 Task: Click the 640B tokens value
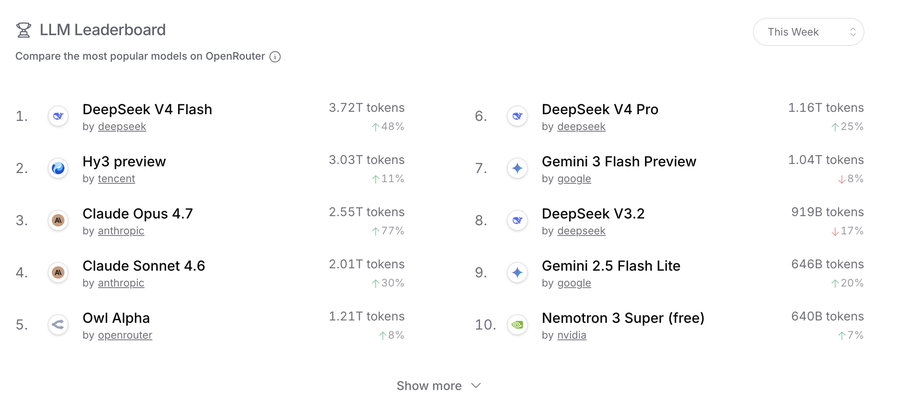click(828, 317)
